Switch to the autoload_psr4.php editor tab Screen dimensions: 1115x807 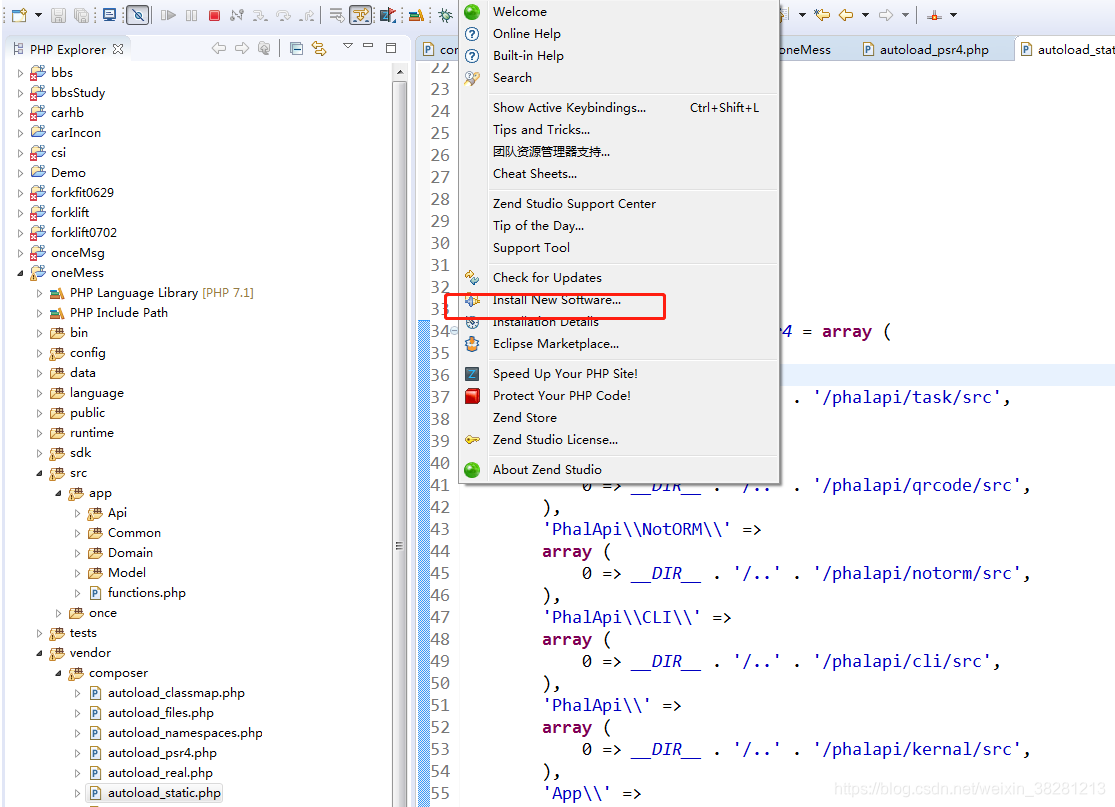tap(926, 50)
